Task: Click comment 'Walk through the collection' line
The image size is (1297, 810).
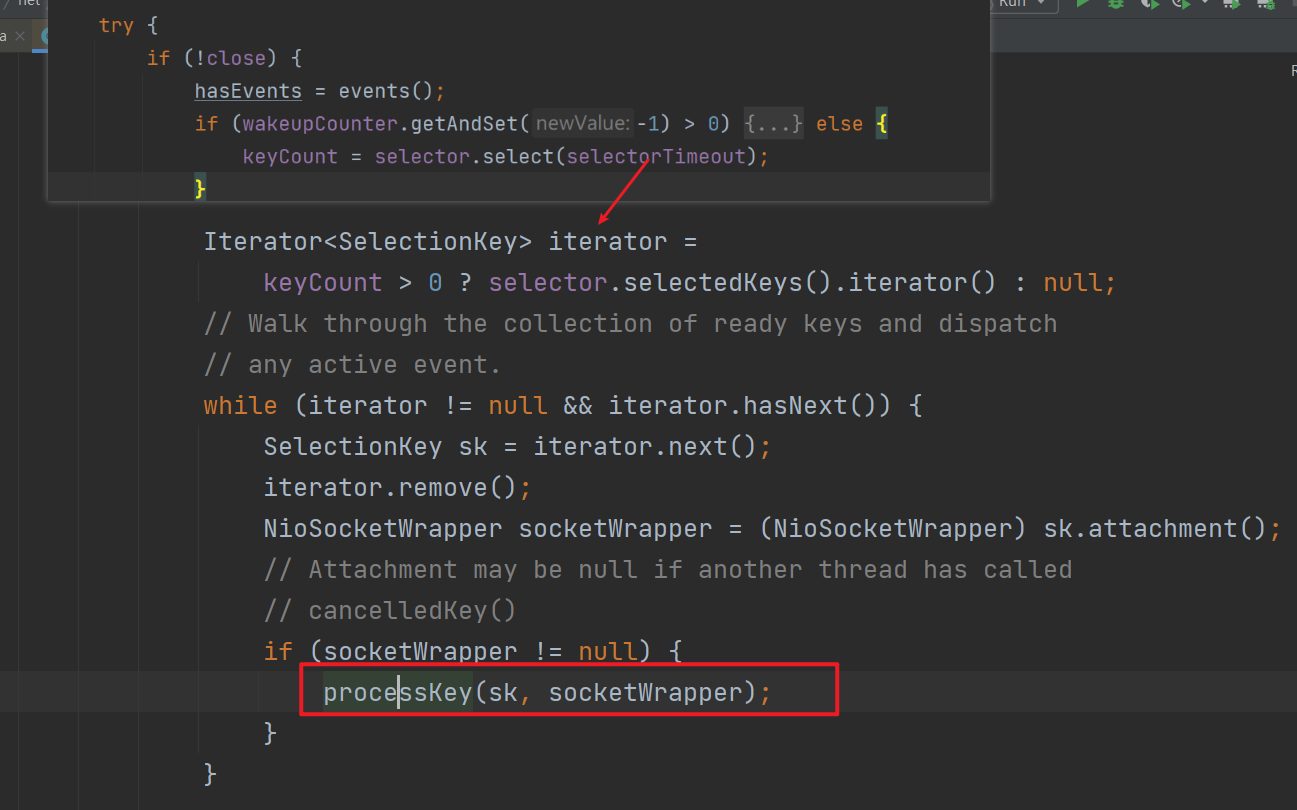Action: 630,324
